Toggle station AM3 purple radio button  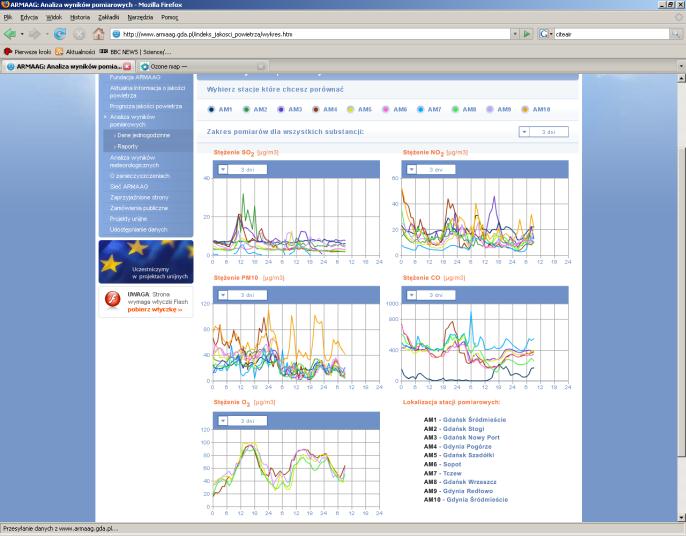tap(281, 109)
